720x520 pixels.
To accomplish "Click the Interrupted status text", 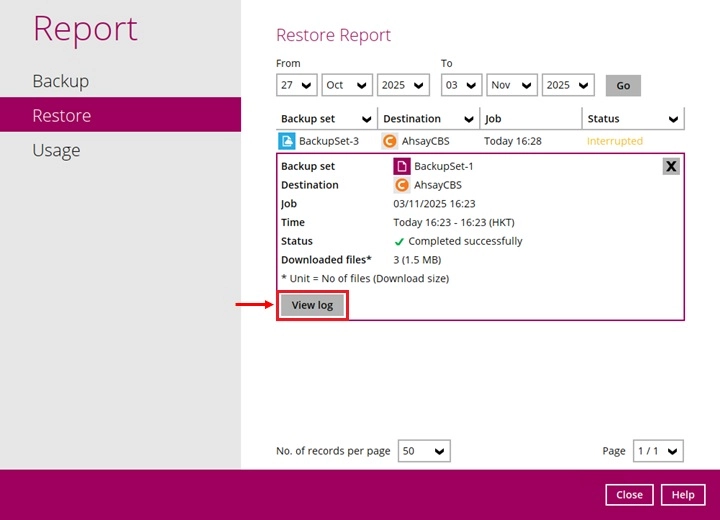I will point(614,141).
